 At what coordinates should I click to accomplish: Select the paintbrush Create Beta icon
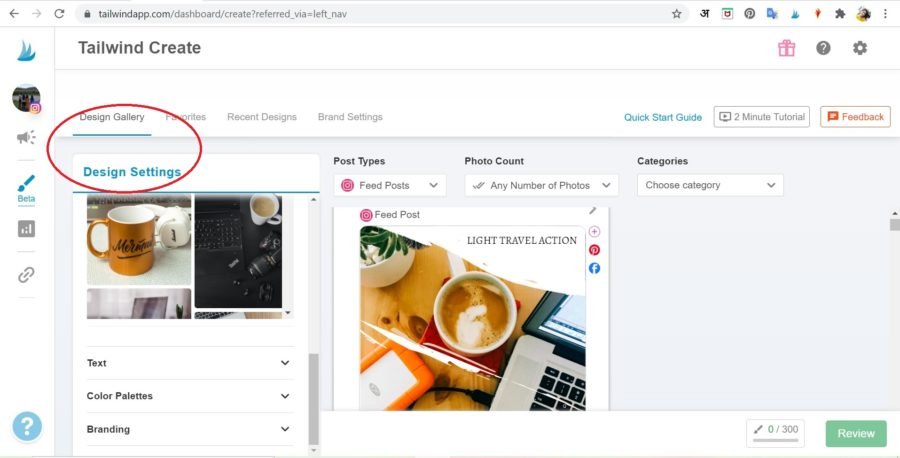click(26, 187)
